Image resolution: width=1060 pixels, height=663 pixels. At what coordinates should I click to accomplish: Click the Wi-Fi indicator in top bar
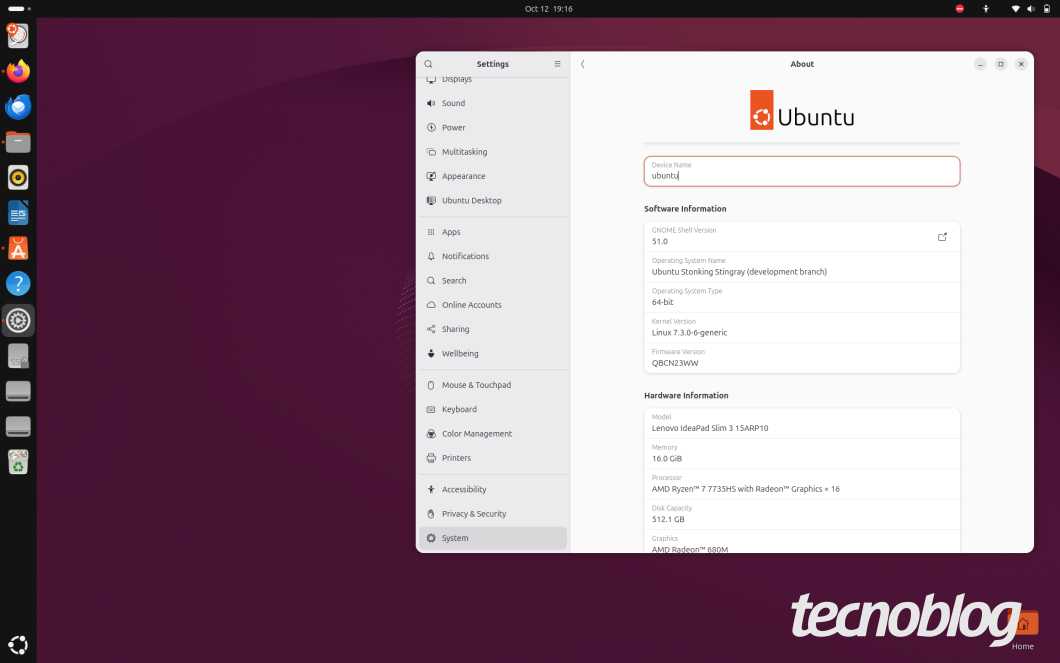point(1015,9)
